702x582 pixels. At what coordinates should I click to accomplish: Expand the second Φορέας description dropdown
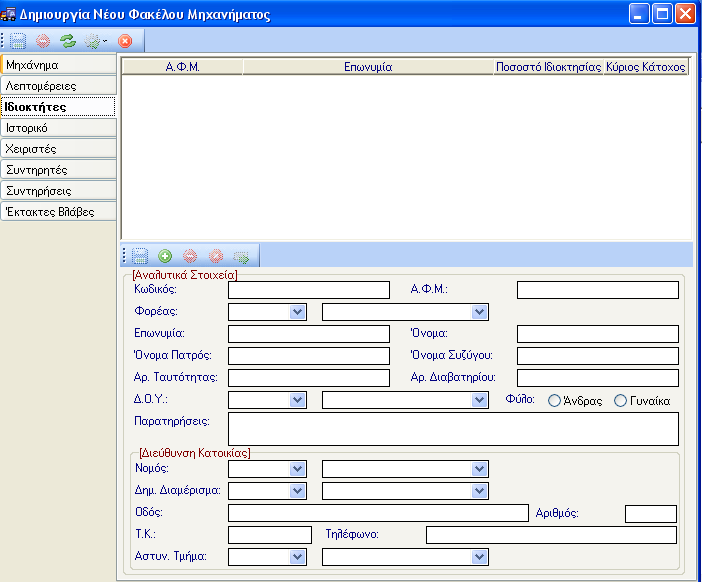click(x=479, y=312)
